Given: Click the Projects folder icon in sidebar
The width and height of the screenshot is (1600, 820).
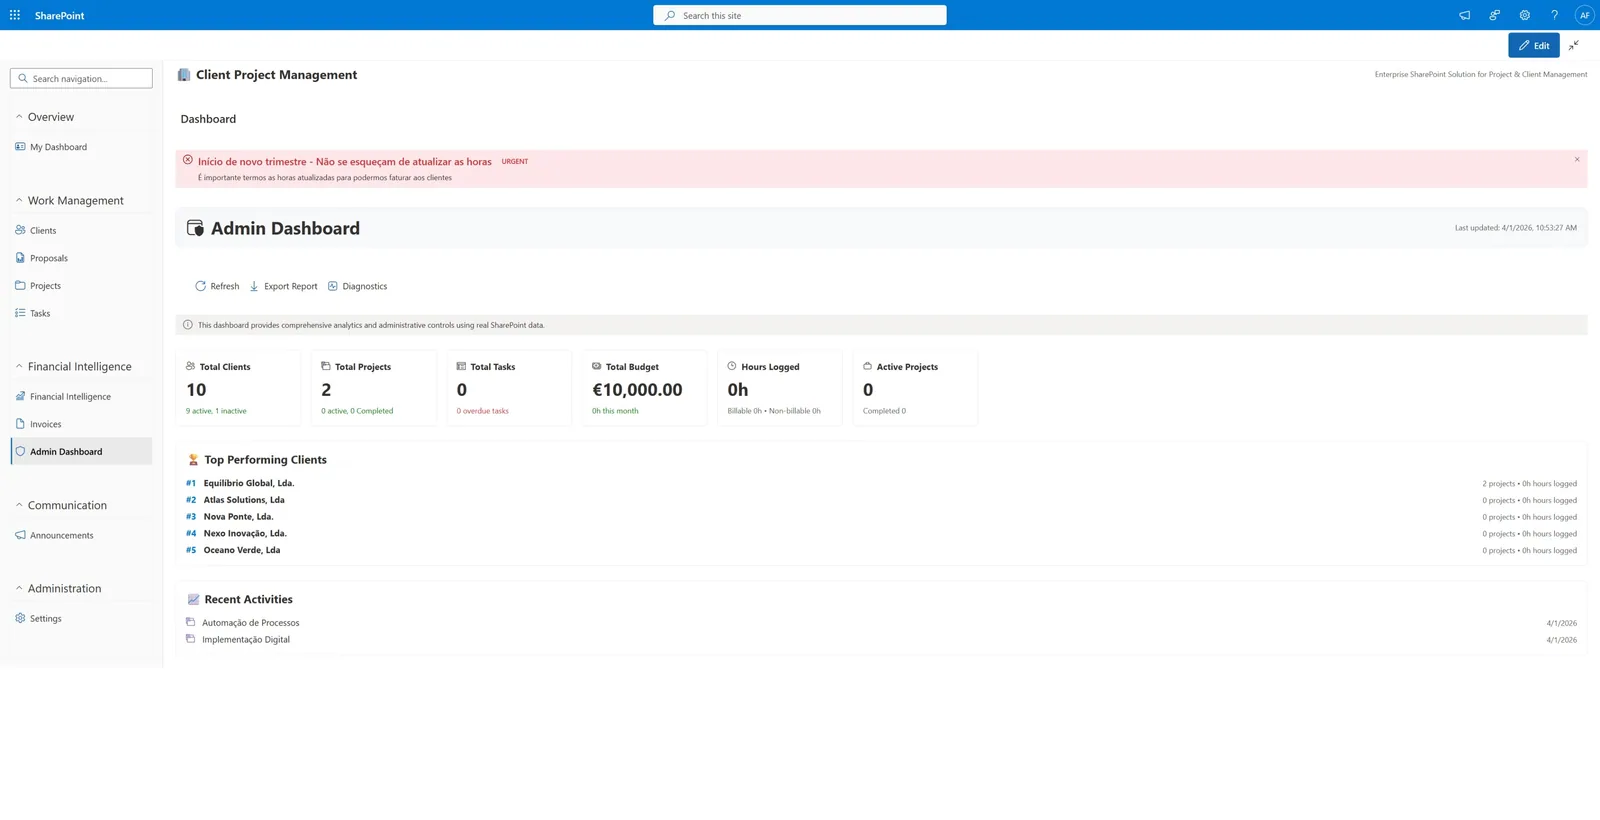Looking at the screenshot, I should (20, 285).
